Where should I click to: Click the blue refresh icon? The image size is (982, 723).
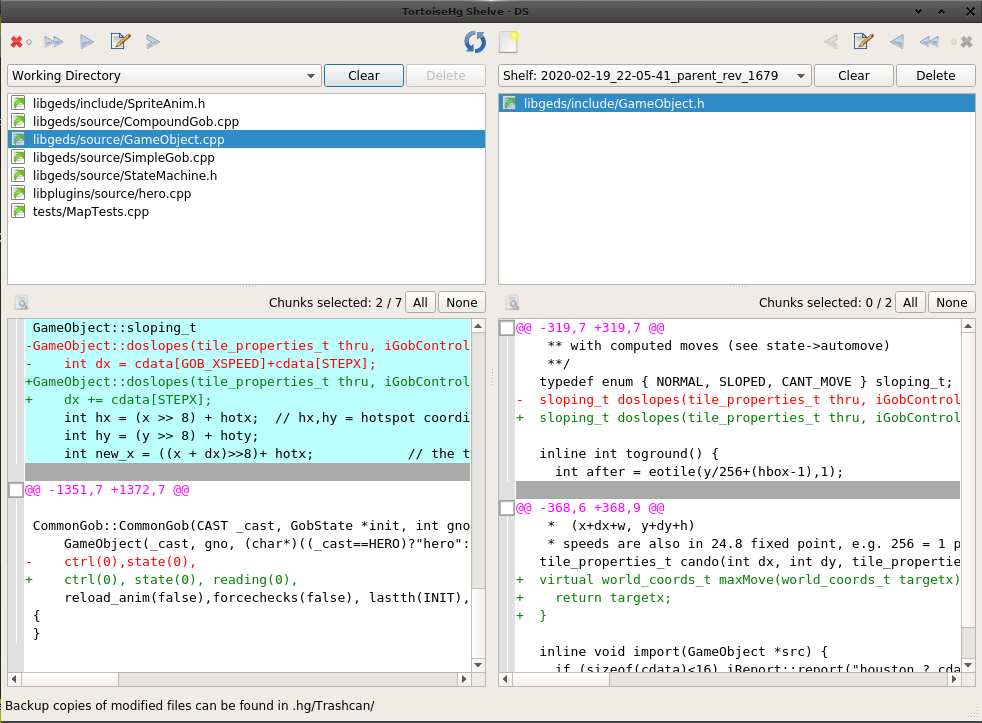(x=475, y=42)
